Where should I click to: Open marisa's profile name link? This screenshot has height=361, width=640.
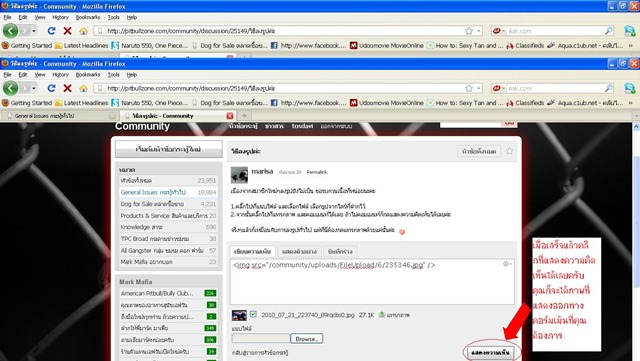(x=262, y=171)
